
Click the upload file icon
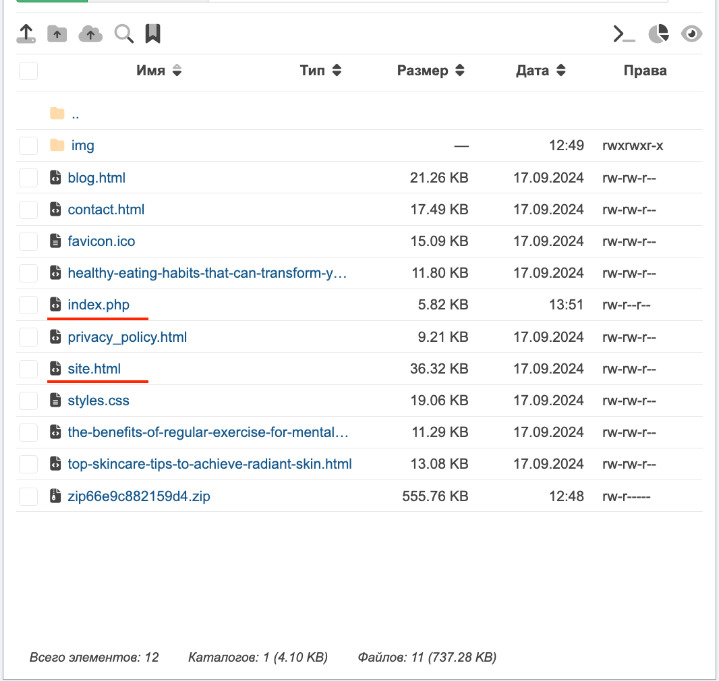[27, 34]
